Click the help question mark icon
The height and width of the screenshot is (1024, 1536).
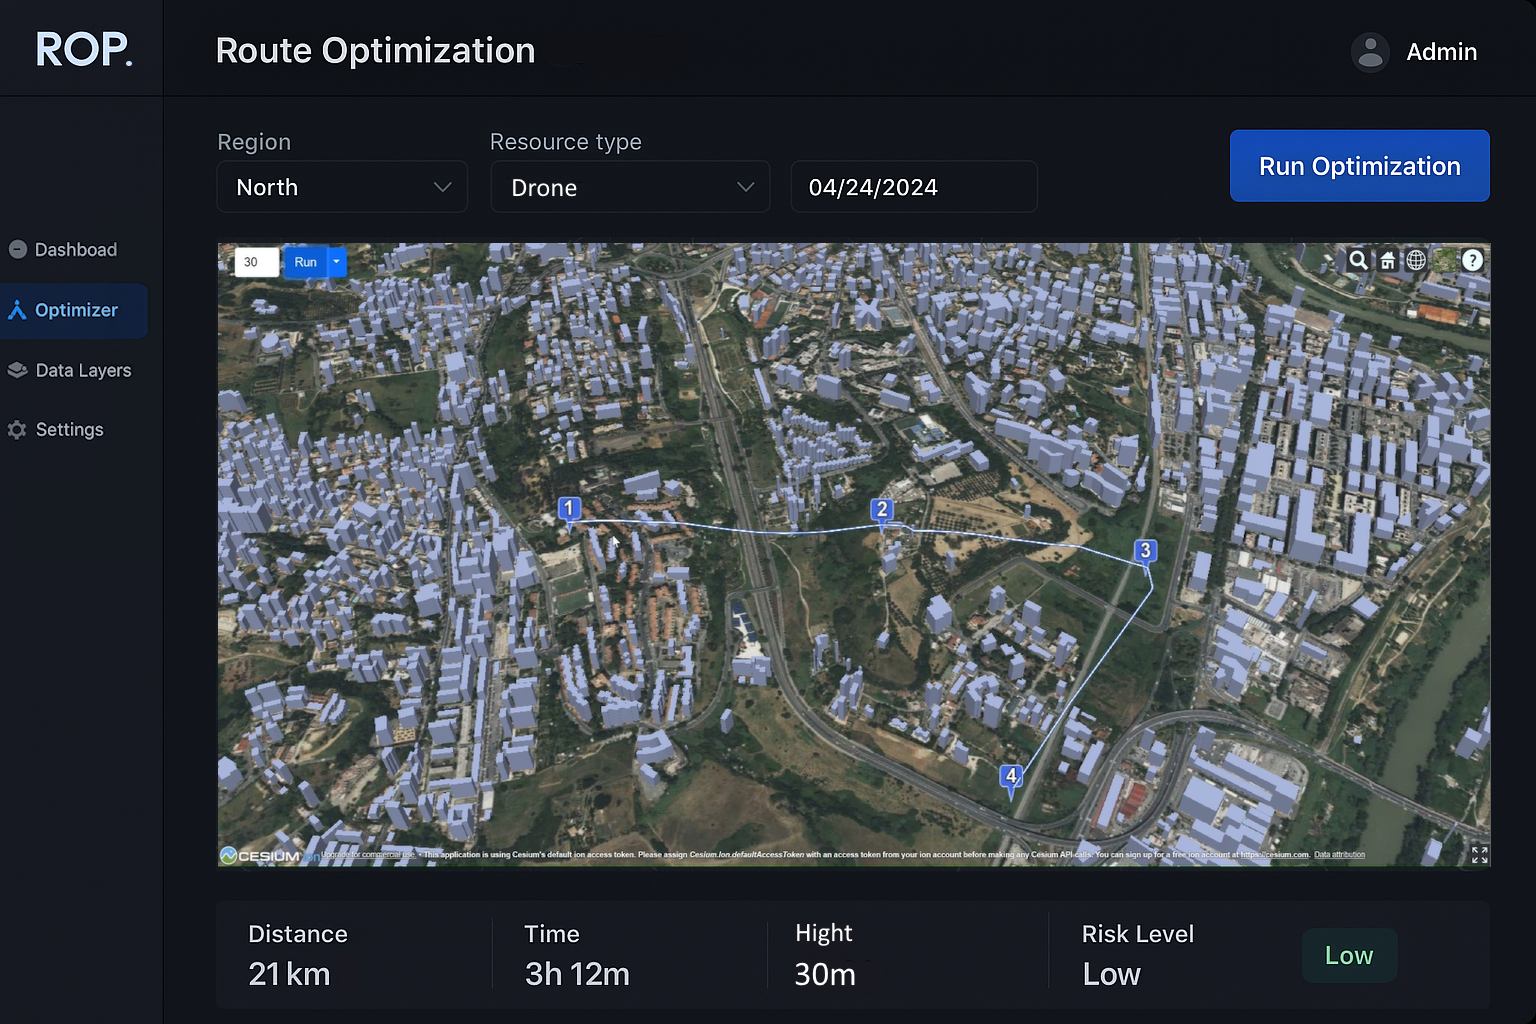coord(1472,260)
